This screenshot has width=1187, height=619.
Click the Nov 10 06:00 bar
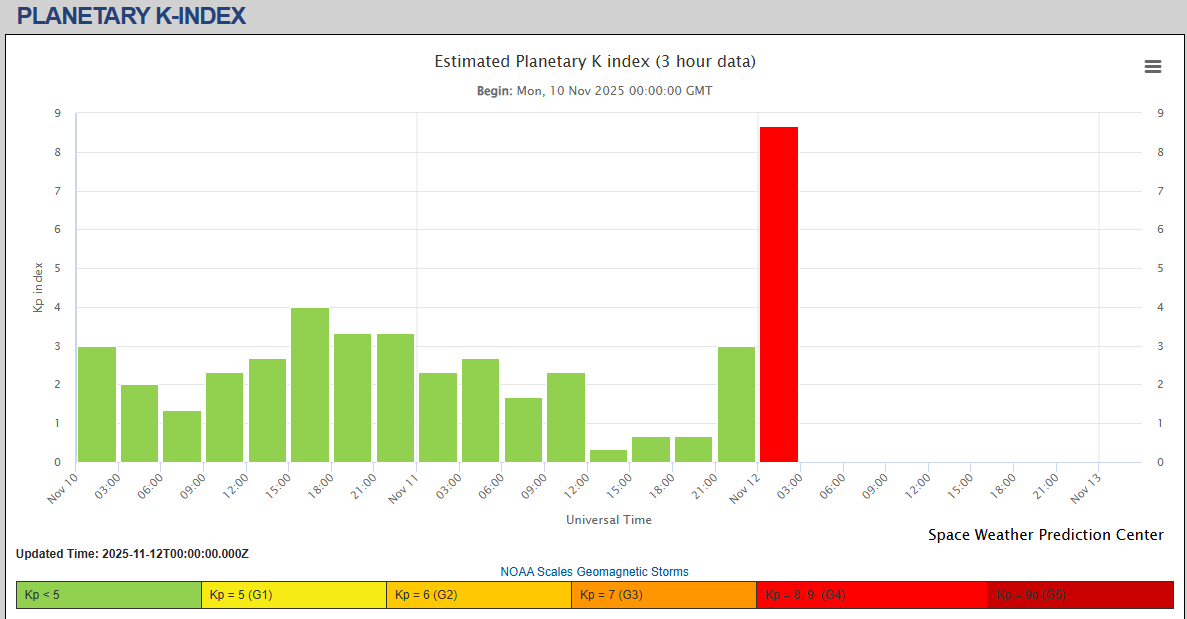point(182,436)
